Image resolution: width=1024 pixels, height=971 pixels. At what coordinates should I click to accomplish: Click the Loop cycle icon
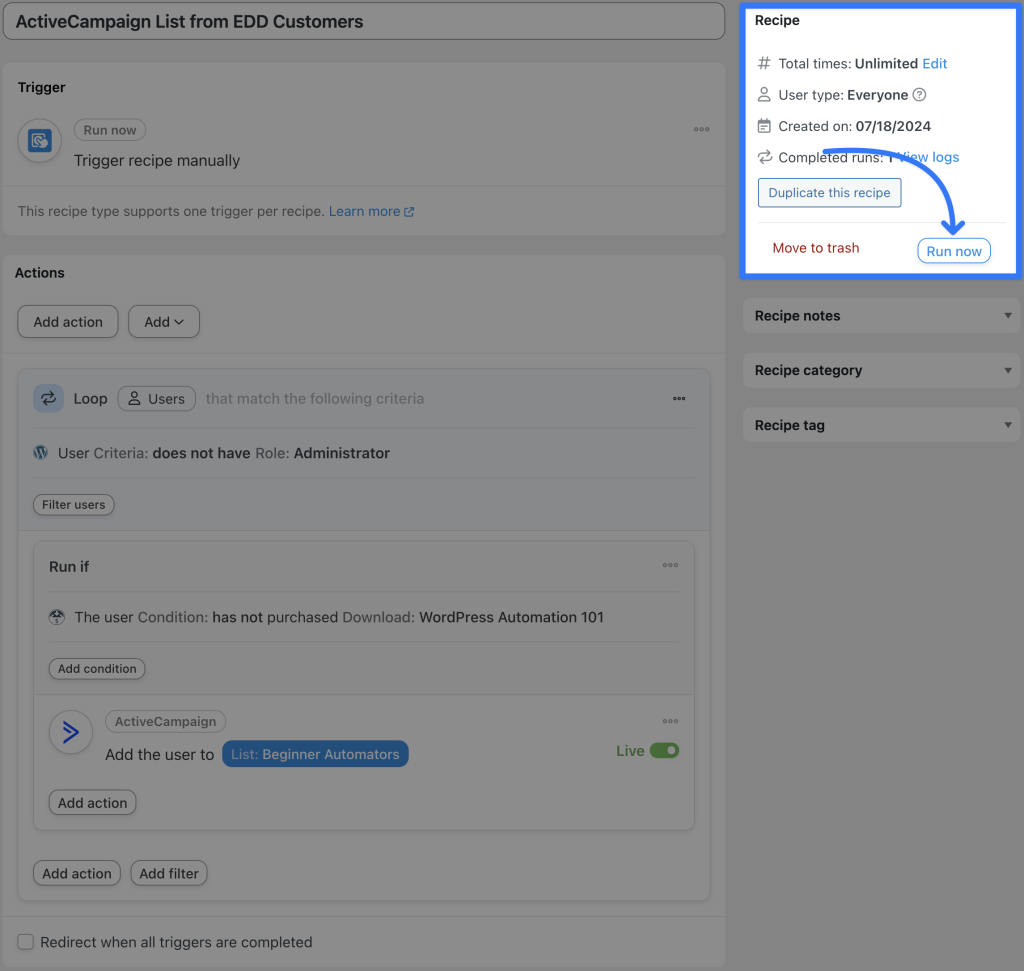point(48,398)
